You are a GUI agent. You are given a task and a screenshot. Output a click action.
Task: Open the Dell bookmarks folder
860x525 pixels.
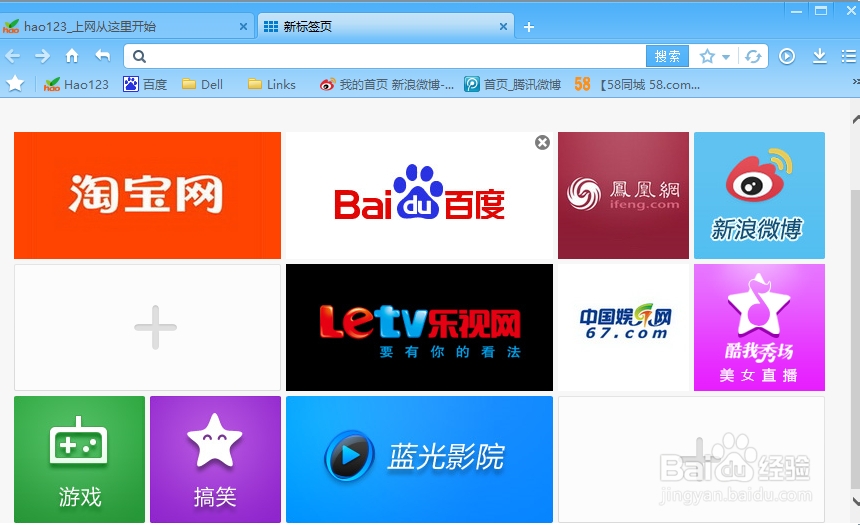(202, 84)
